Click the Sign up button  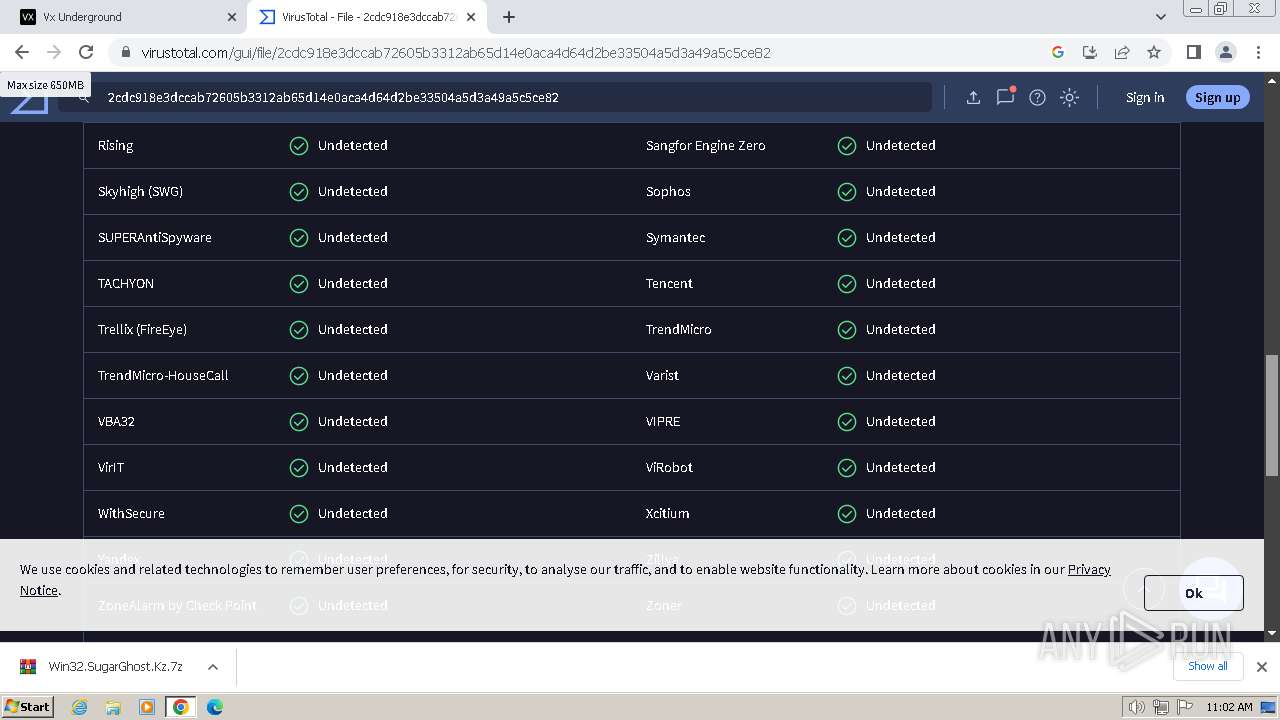point(1217,97)
